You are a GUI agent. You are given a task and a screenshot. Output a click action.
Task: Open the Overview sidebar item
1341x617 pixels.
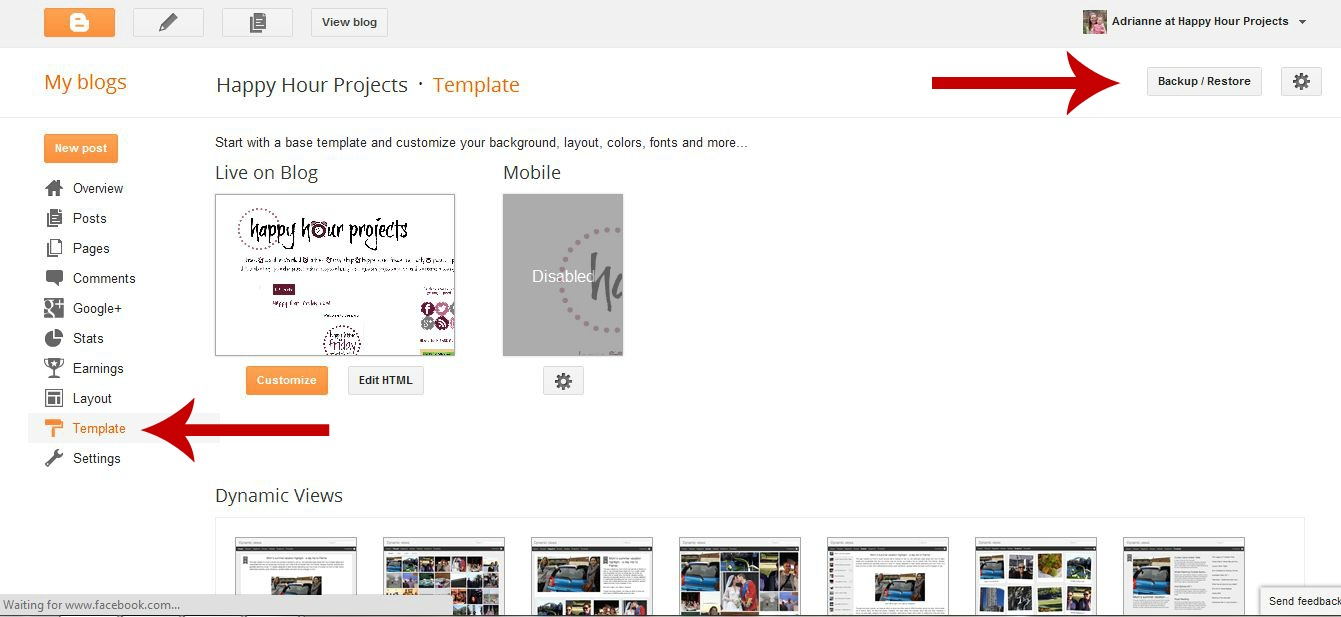[x=98, y=188]
